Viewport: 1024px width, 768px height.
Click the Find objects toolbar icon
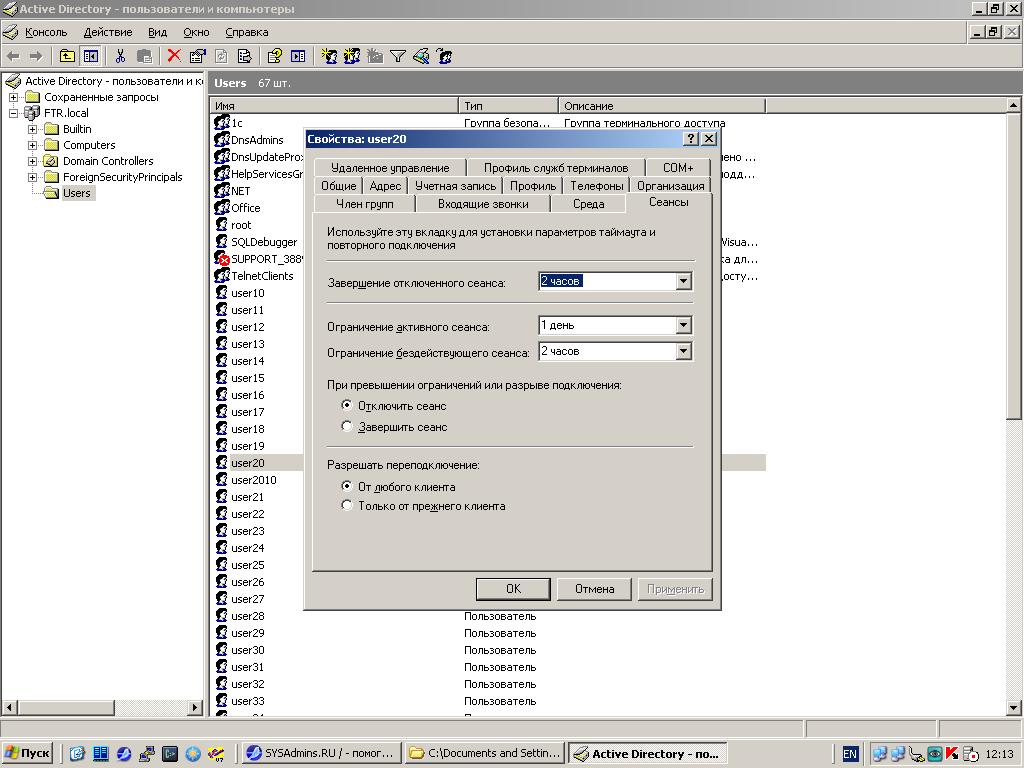click(421, 56)
